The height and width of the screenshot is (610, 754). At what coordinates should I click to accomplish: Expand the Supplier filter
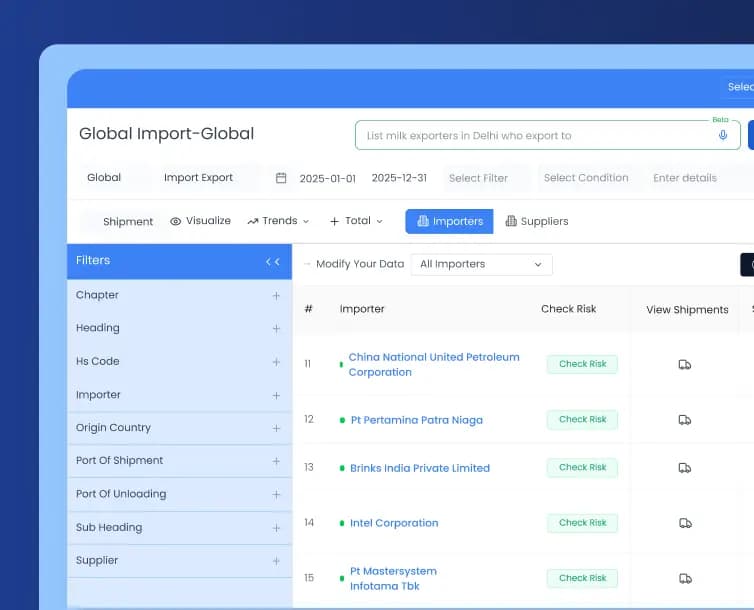tap(276, 561)
